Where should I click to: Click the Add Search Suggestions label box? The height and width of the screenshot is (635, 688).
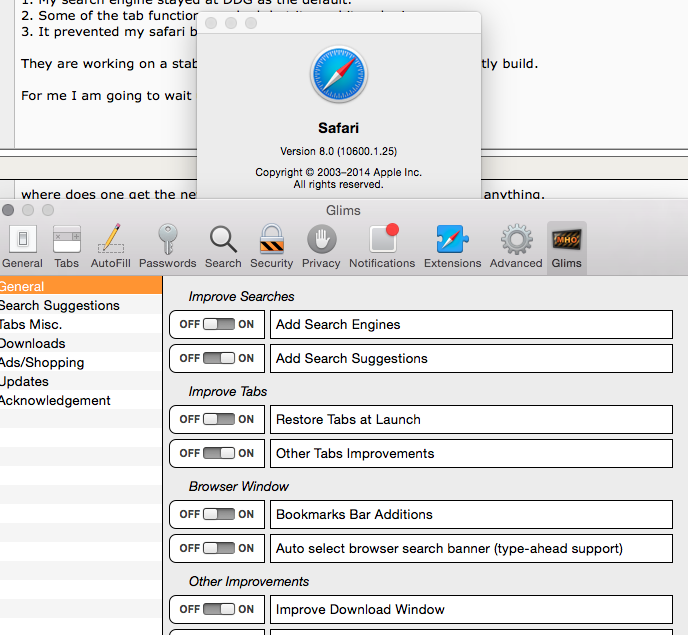(471, 358)
